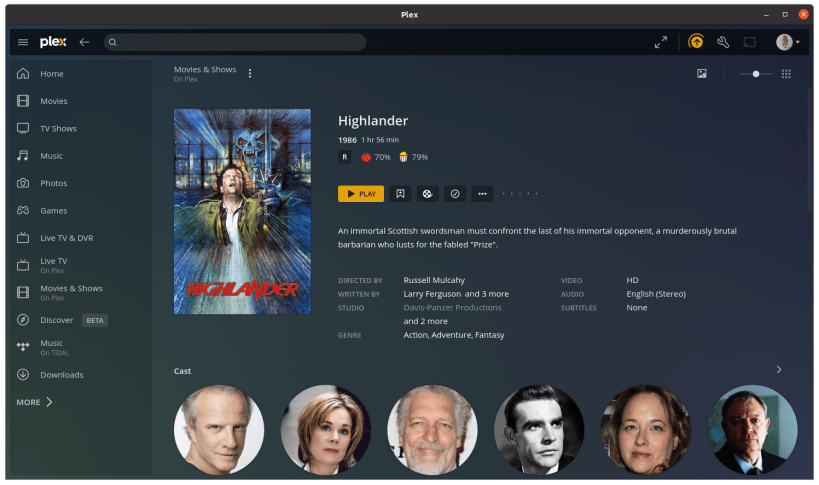Mark Highlander as watched

point(455,194)
